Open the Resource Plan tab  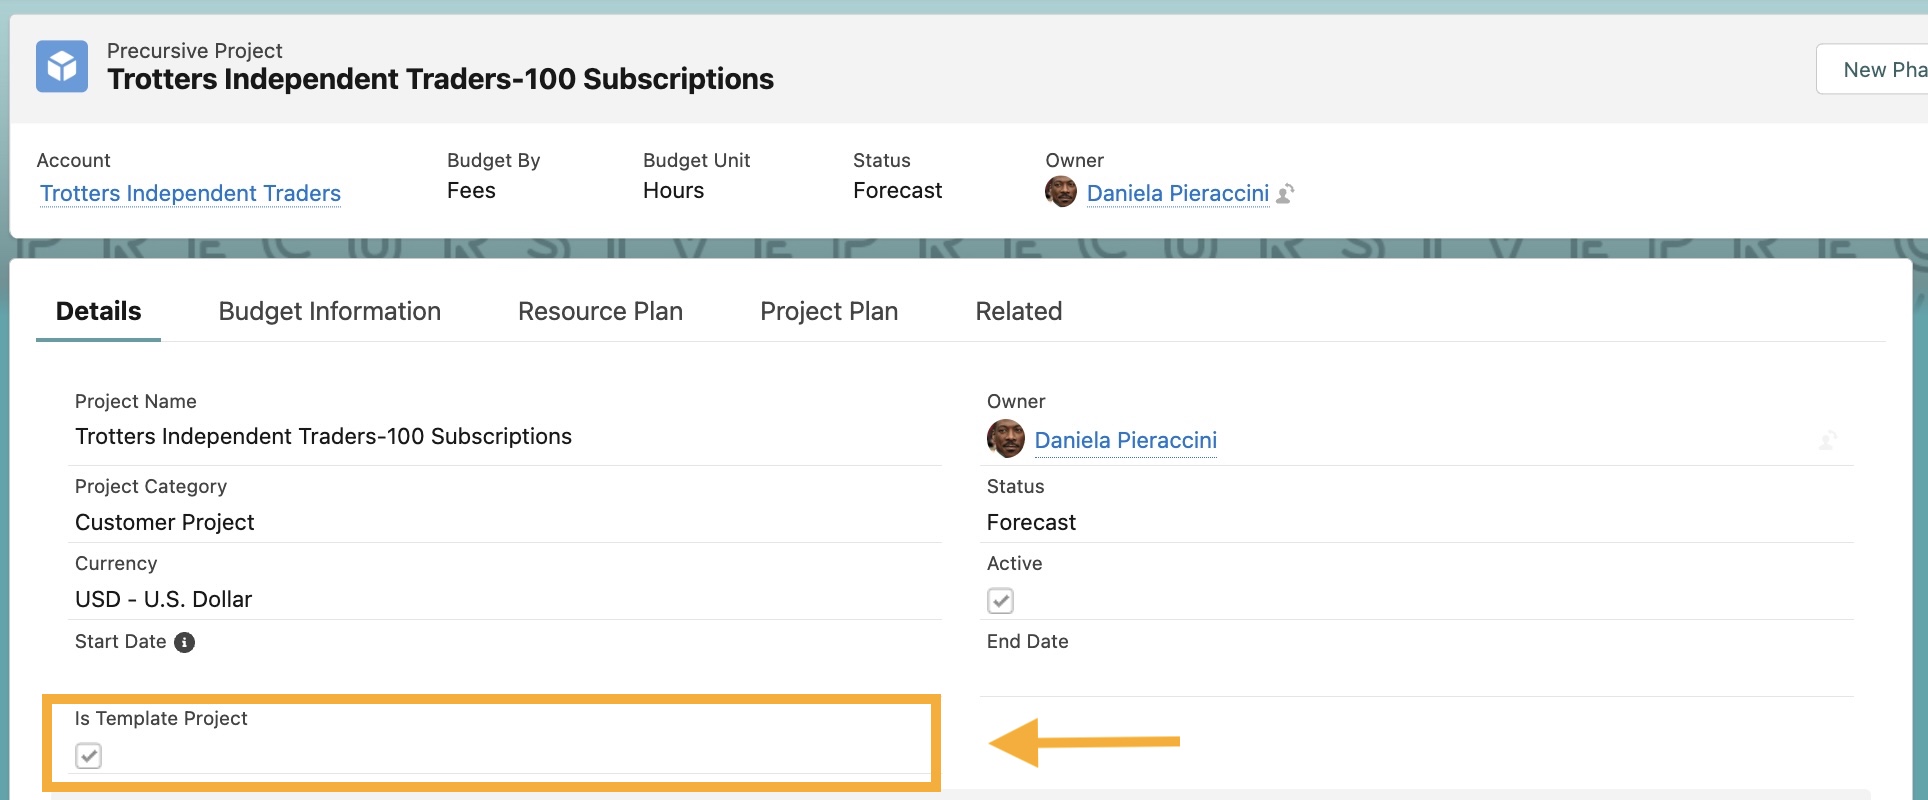tap(600, 311)
